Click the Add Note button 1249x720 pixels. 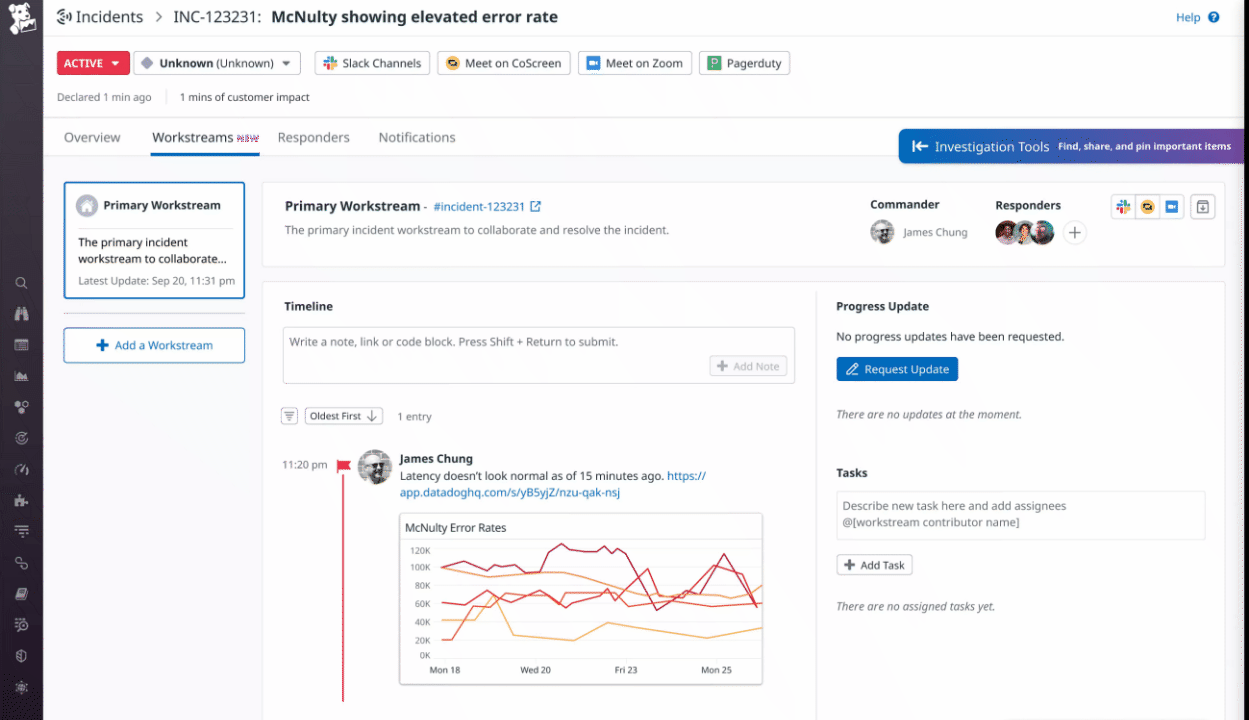pos(748,366)
